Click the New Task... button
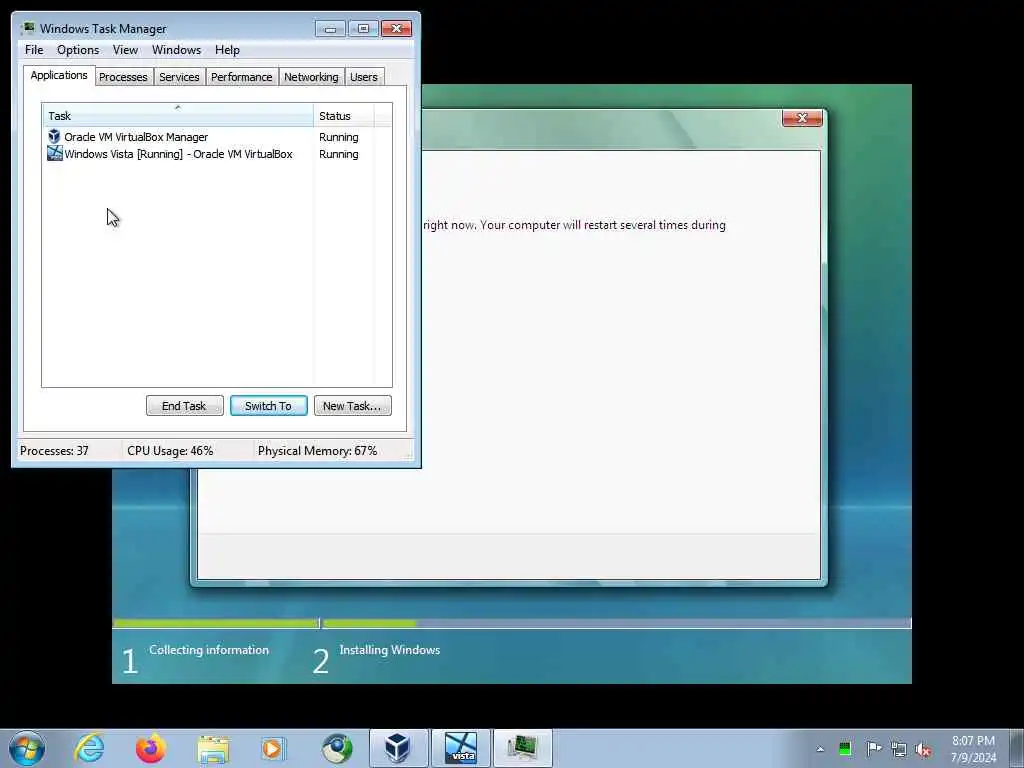The width and height of the screenshot is (1024, 768). [x=352, y=406]
